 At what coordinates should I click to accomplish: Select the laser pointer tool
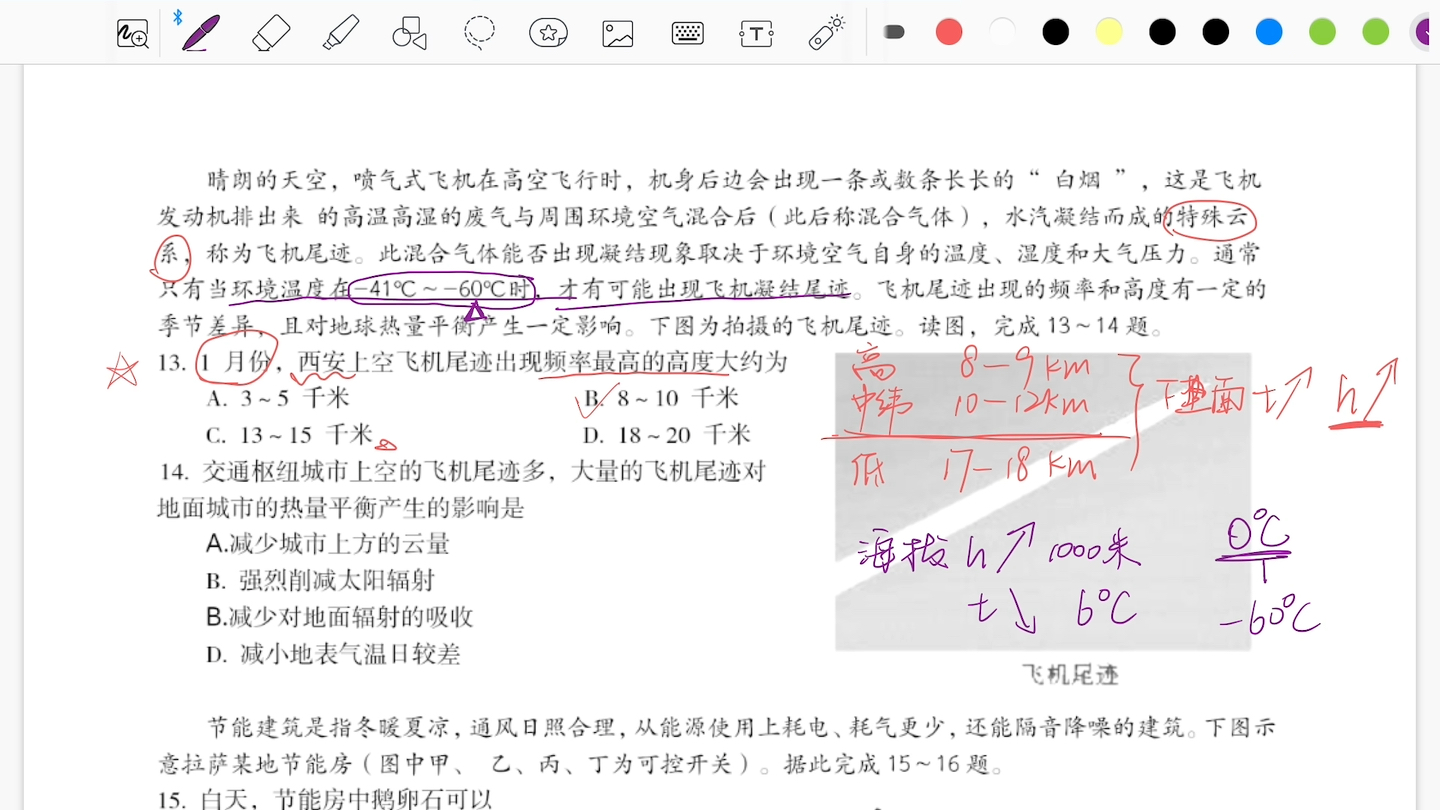[x=827, y=32]
